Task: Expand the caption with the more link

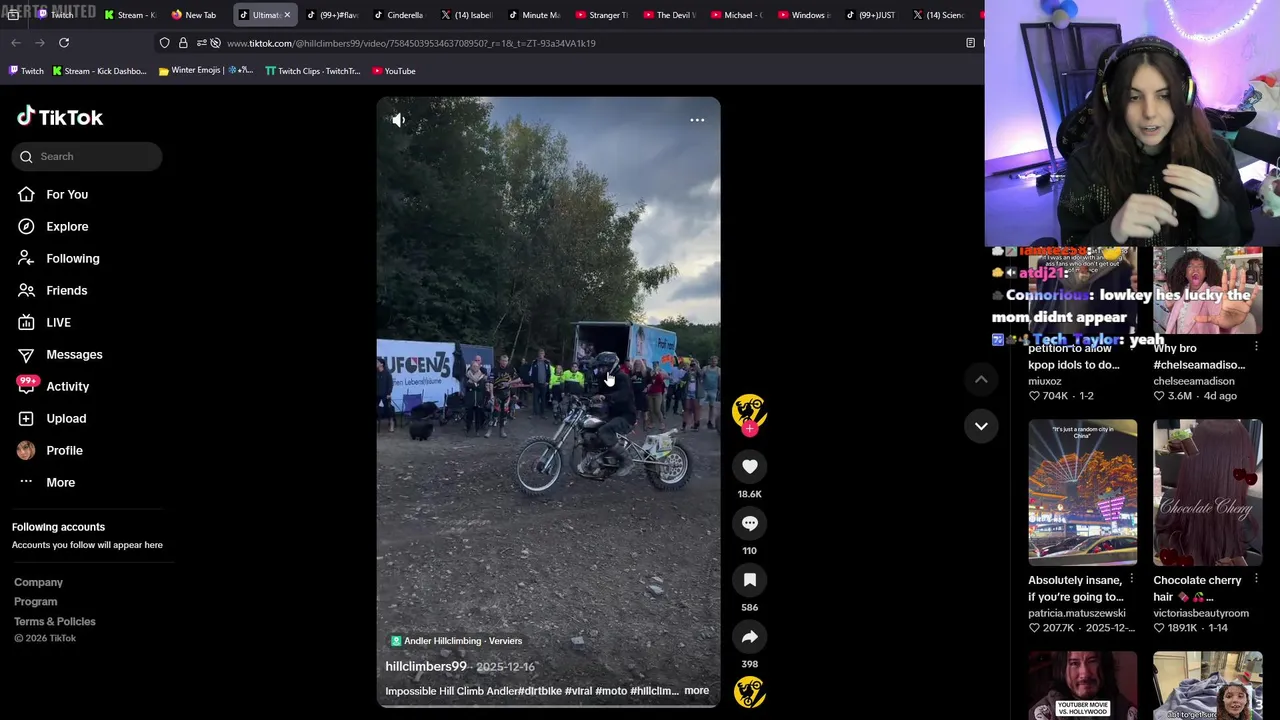Action: point(696,691)
